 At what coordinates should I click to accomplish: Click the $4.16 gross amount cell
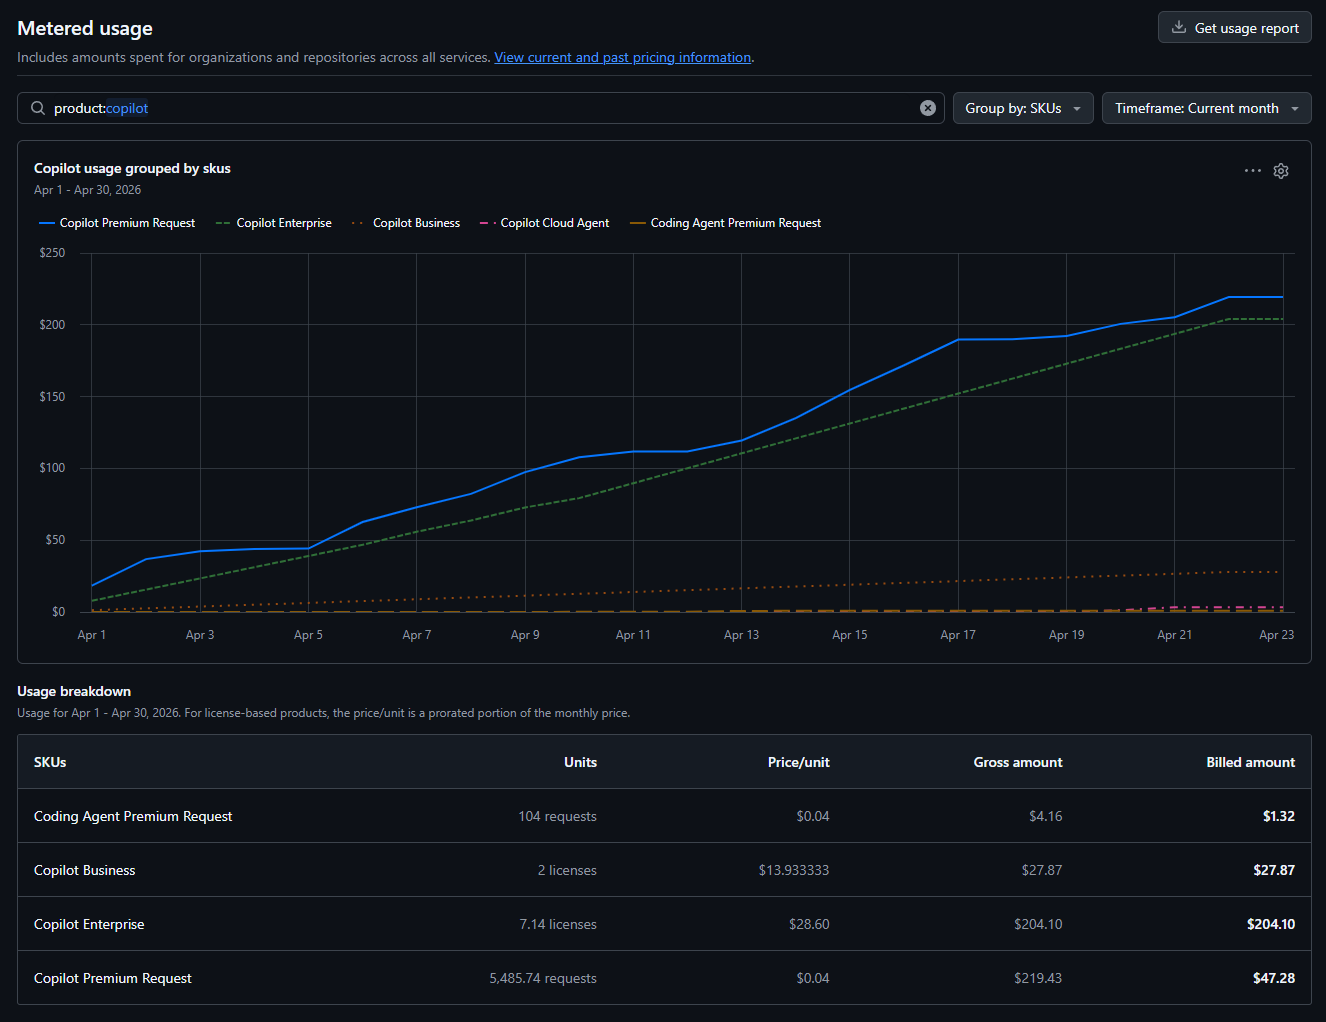tap(1046, 816)
